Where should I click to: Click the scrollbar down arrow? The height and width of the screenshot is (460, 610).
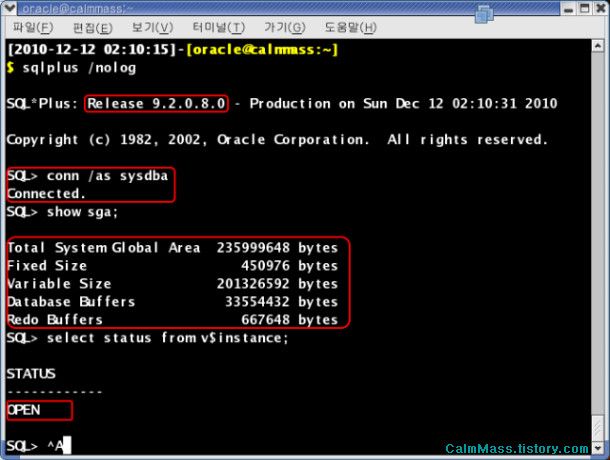[x=598, y=448]
